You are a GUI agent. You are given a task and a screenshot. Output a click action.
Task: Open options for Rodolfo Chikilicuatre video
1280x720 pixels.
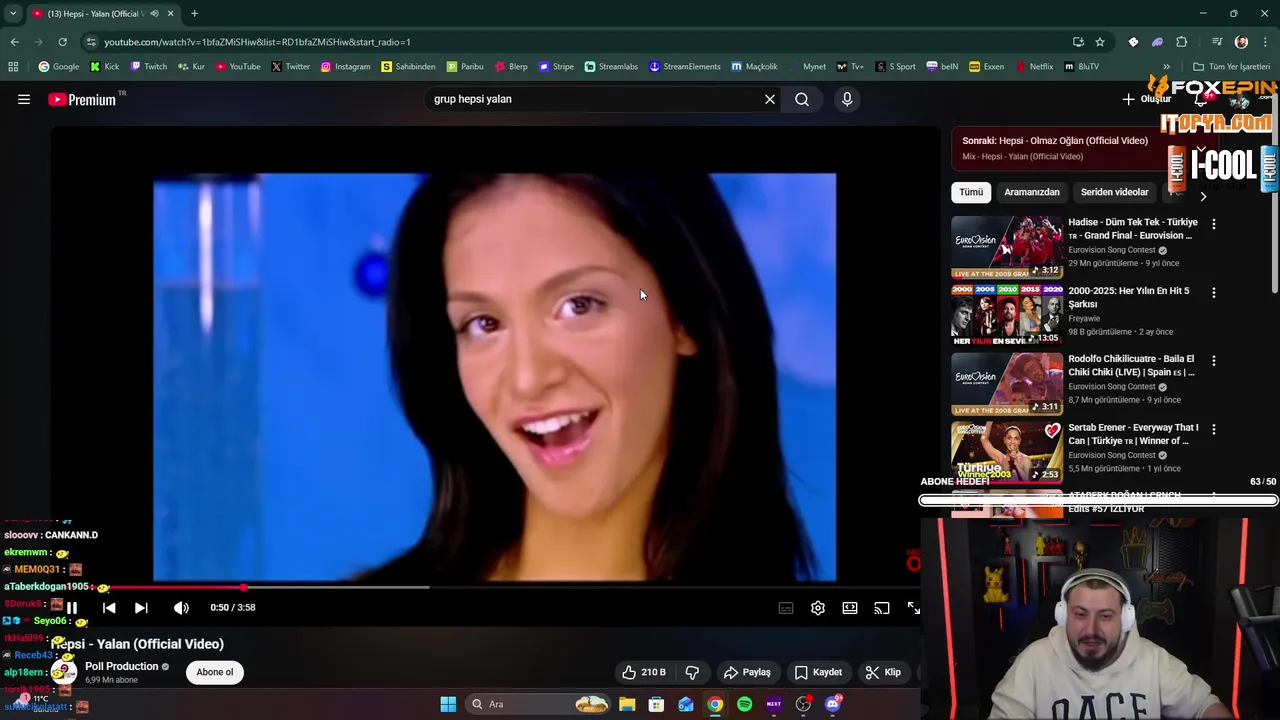click(1214, 361)
